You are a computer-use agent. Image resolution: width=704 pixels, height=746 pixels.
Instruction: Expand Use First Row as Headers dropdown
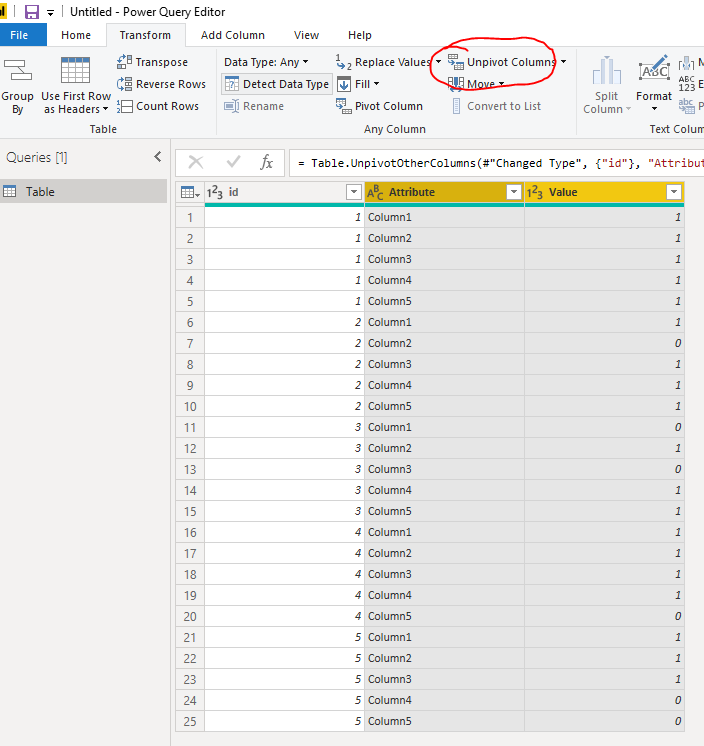coord(106,109)
